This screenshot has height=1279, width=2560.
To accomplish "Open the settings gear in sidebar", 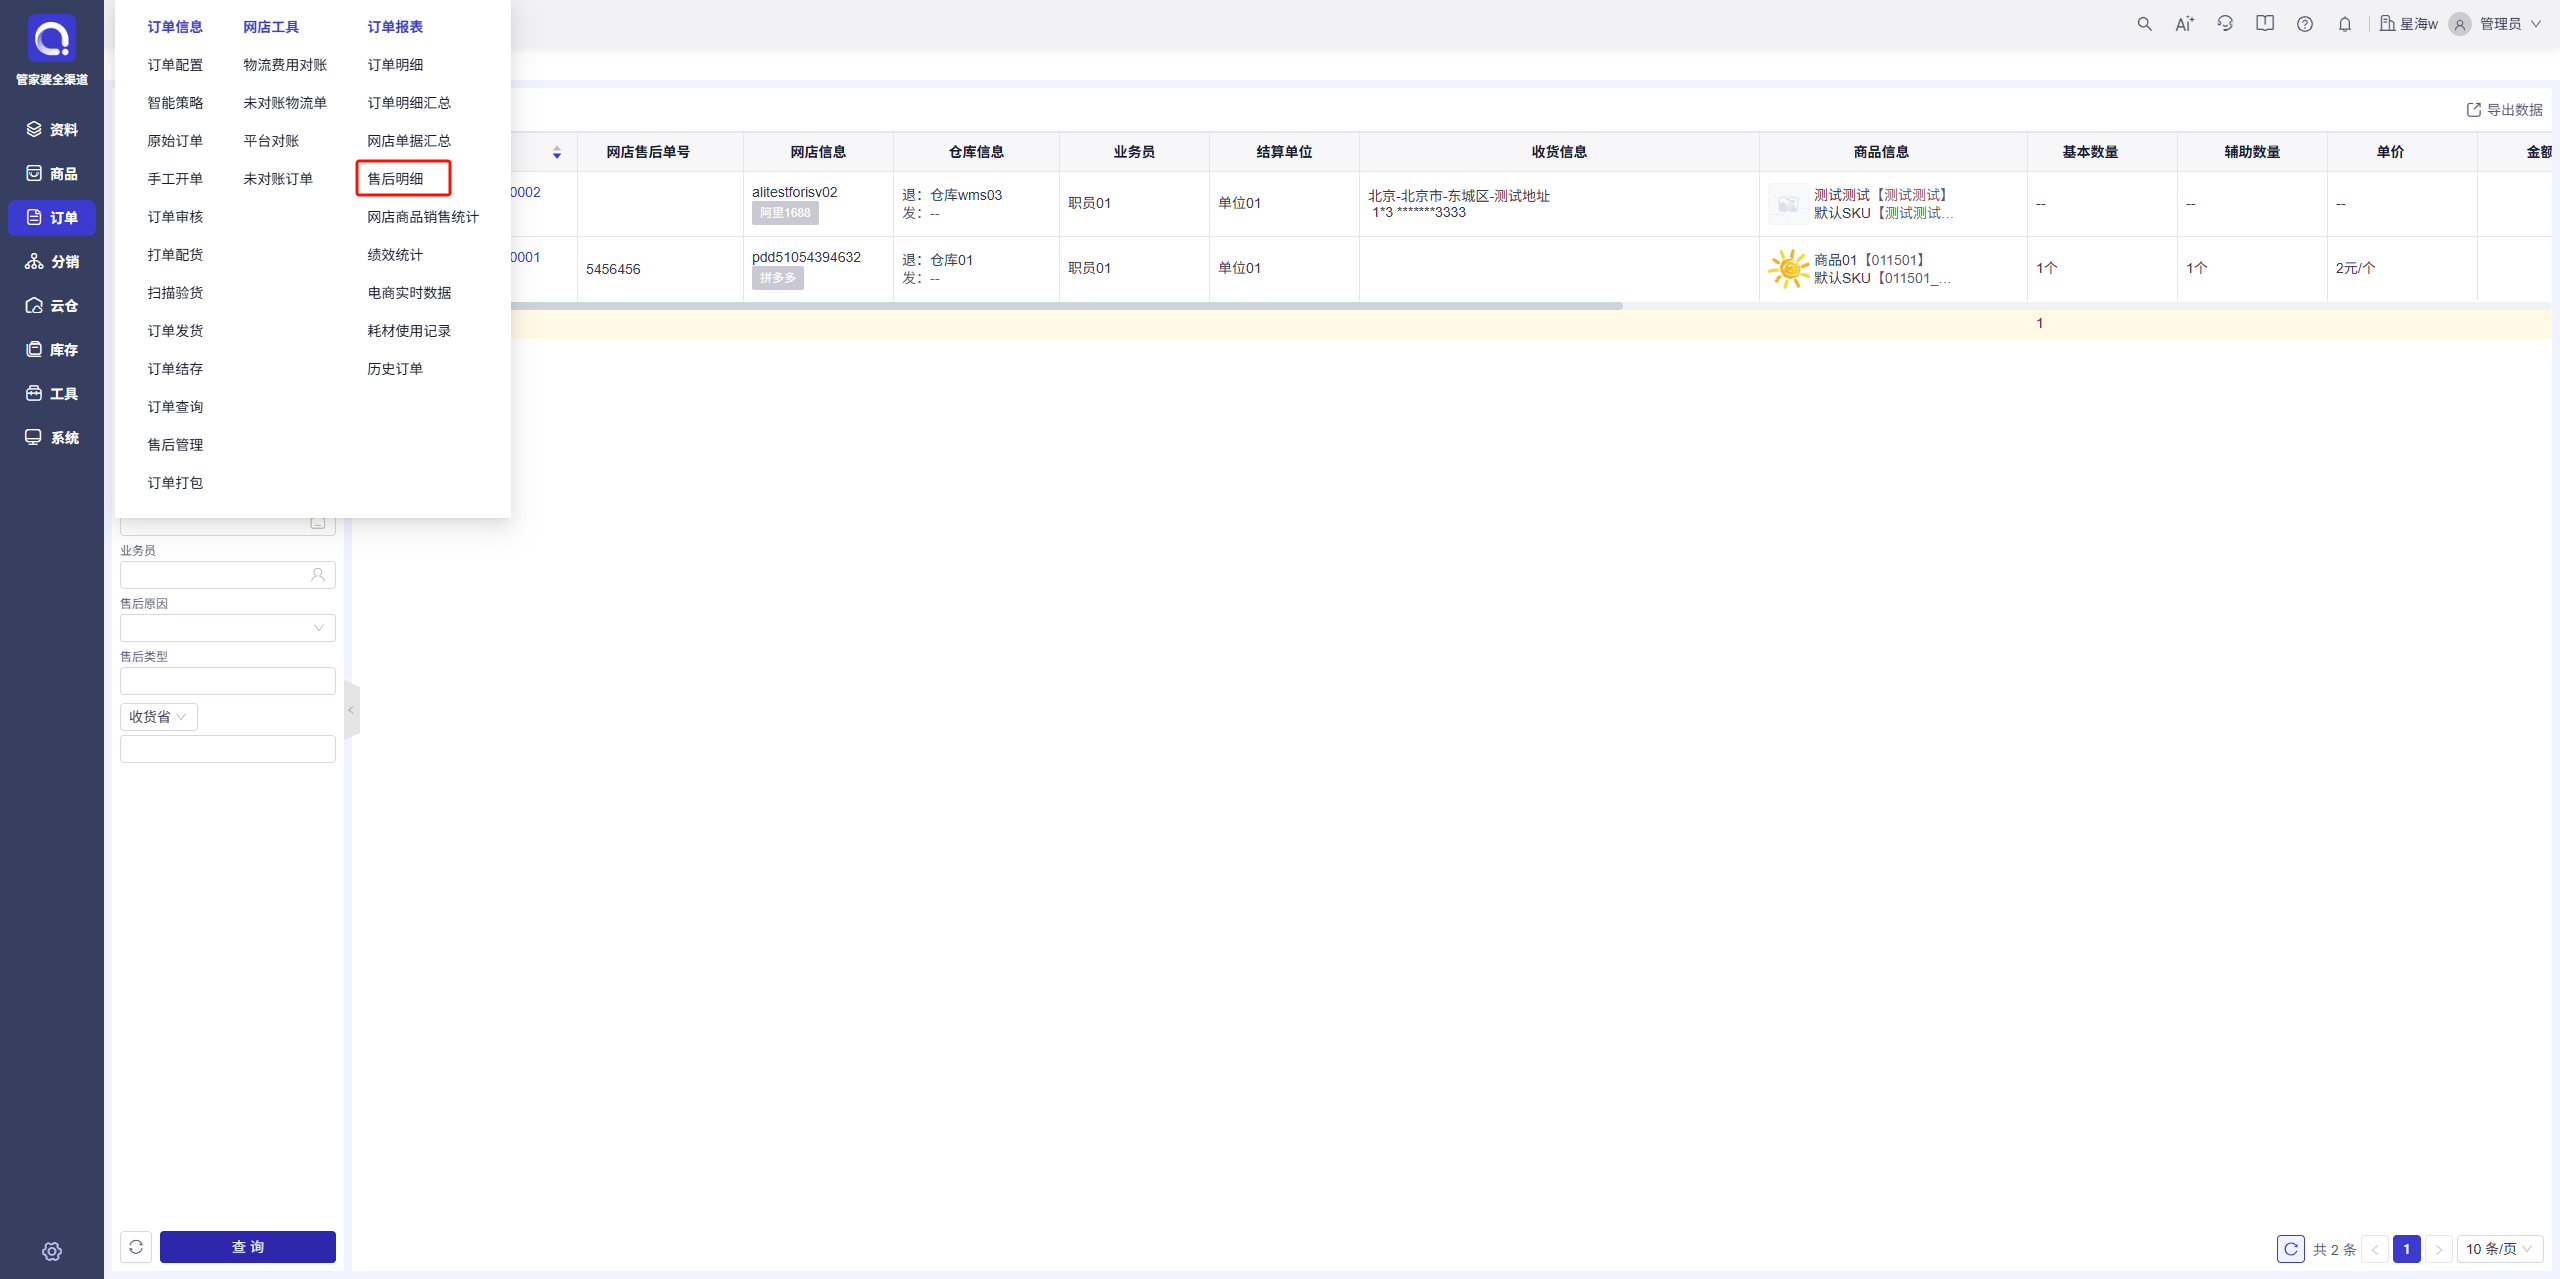I will (52, 1251).
